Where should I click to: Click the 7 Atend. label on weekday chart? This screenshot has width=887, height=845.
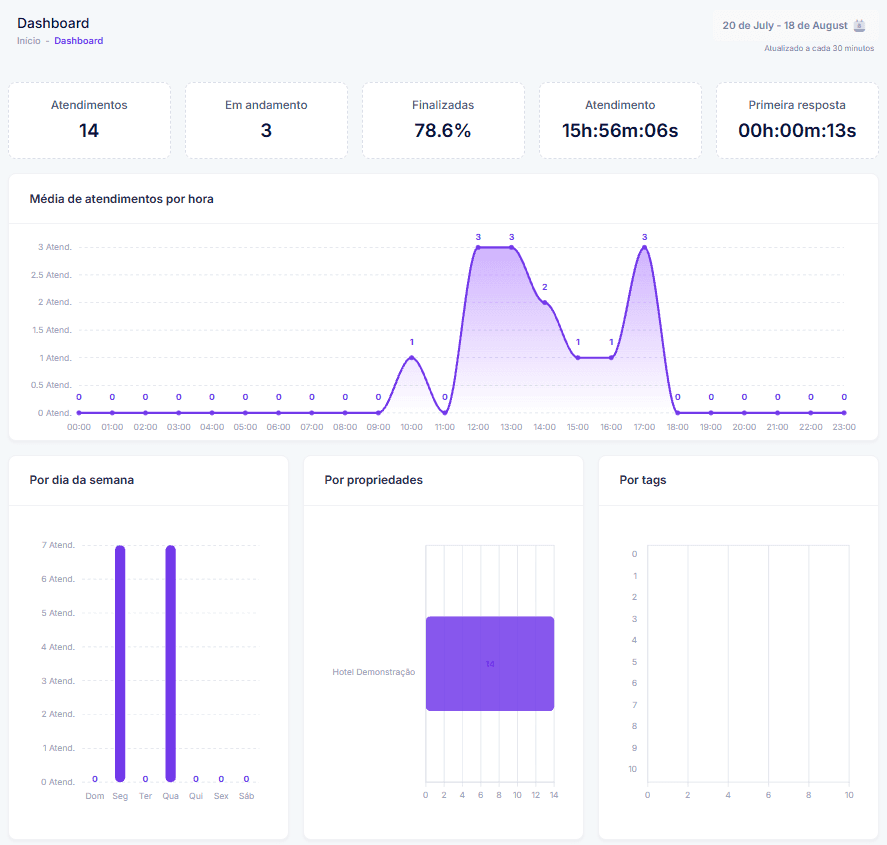58,545
